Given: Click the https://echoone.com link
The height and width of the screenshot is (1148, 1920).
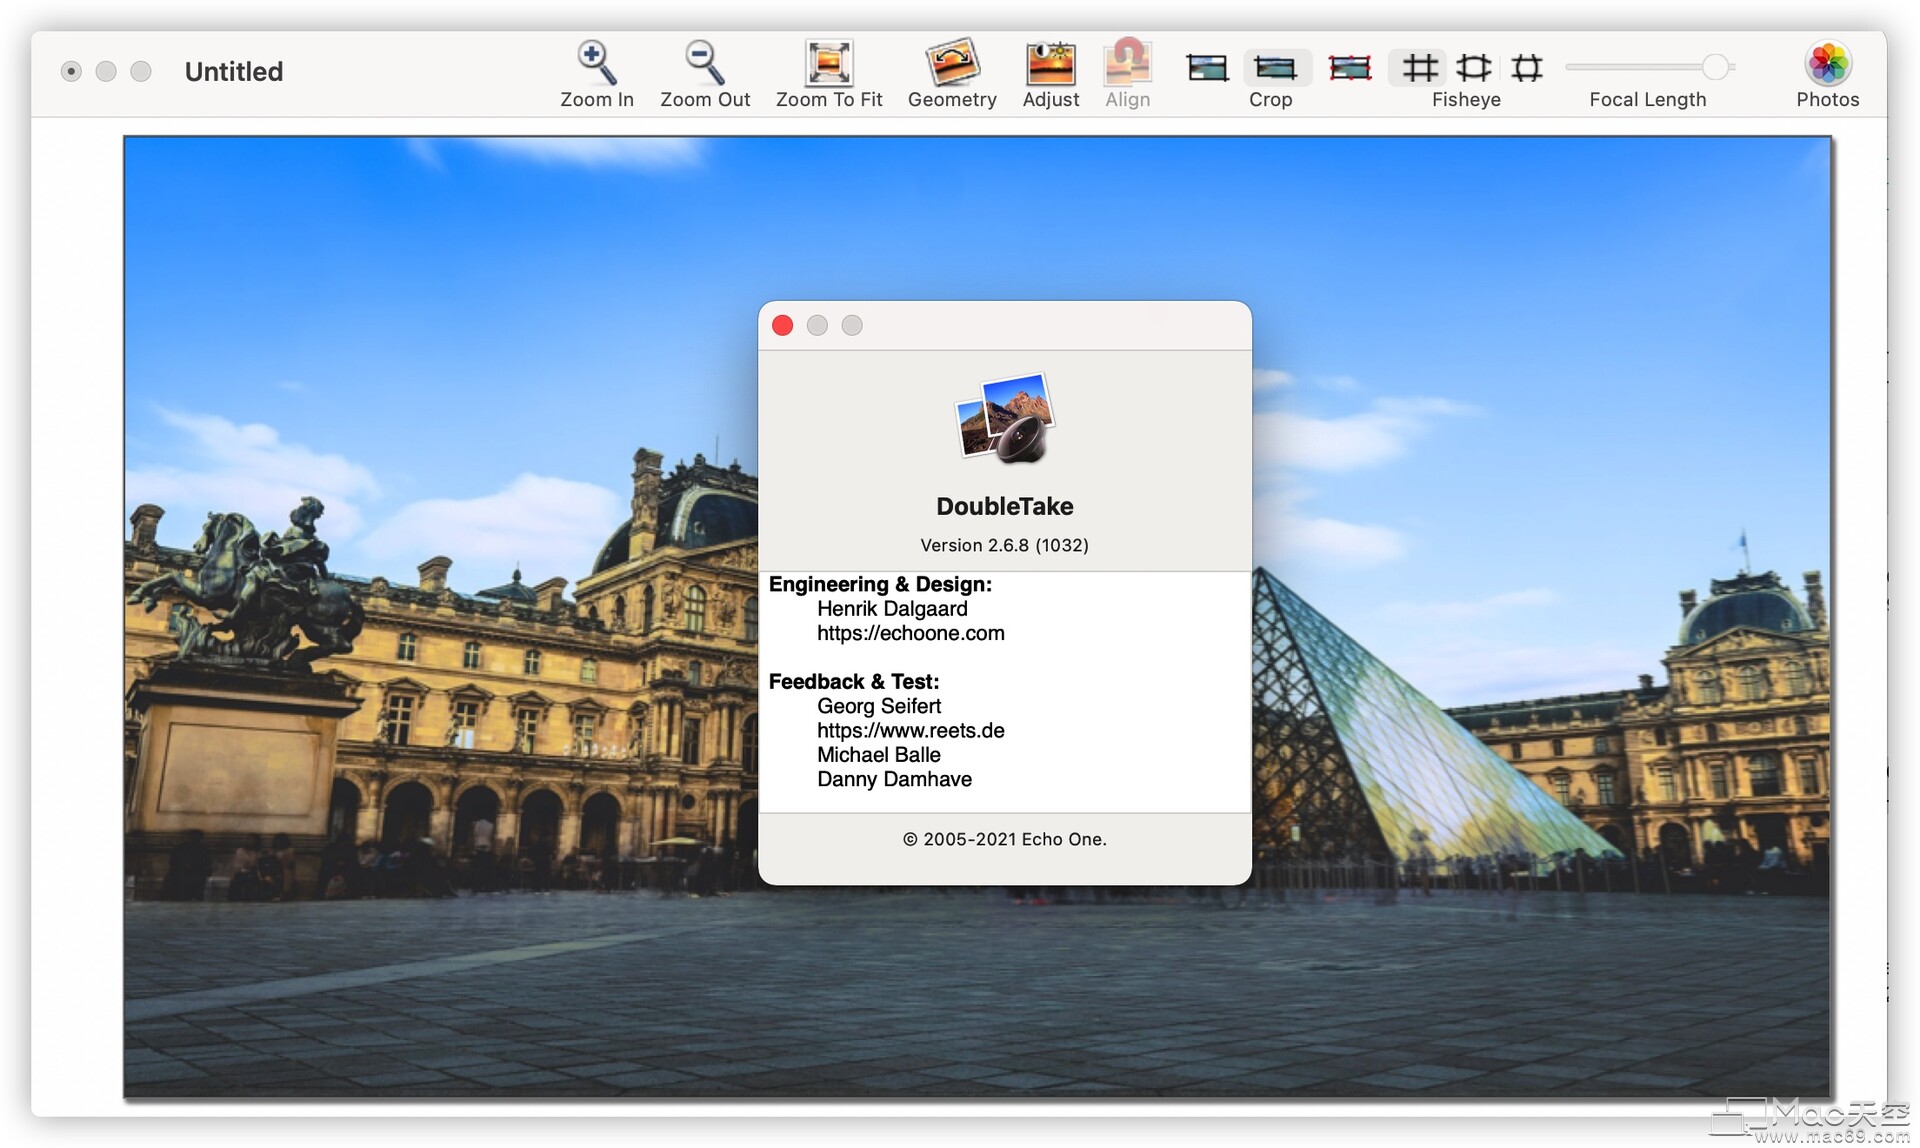Looking at the screenshot, I should [910, 633].
